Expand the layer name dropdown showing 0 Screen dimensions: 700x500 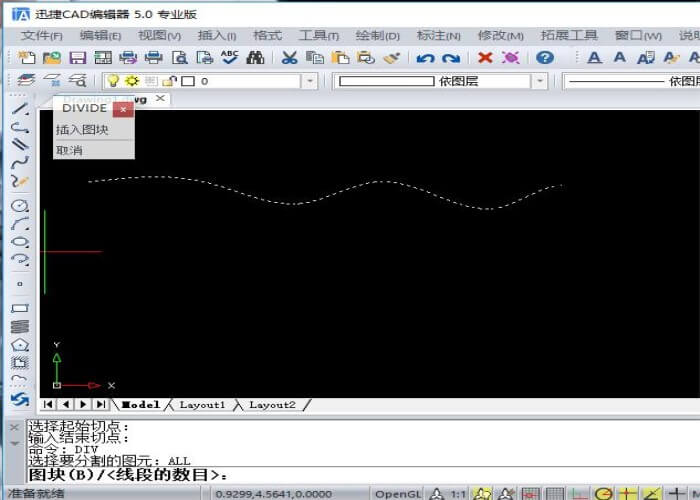point(309,81)
